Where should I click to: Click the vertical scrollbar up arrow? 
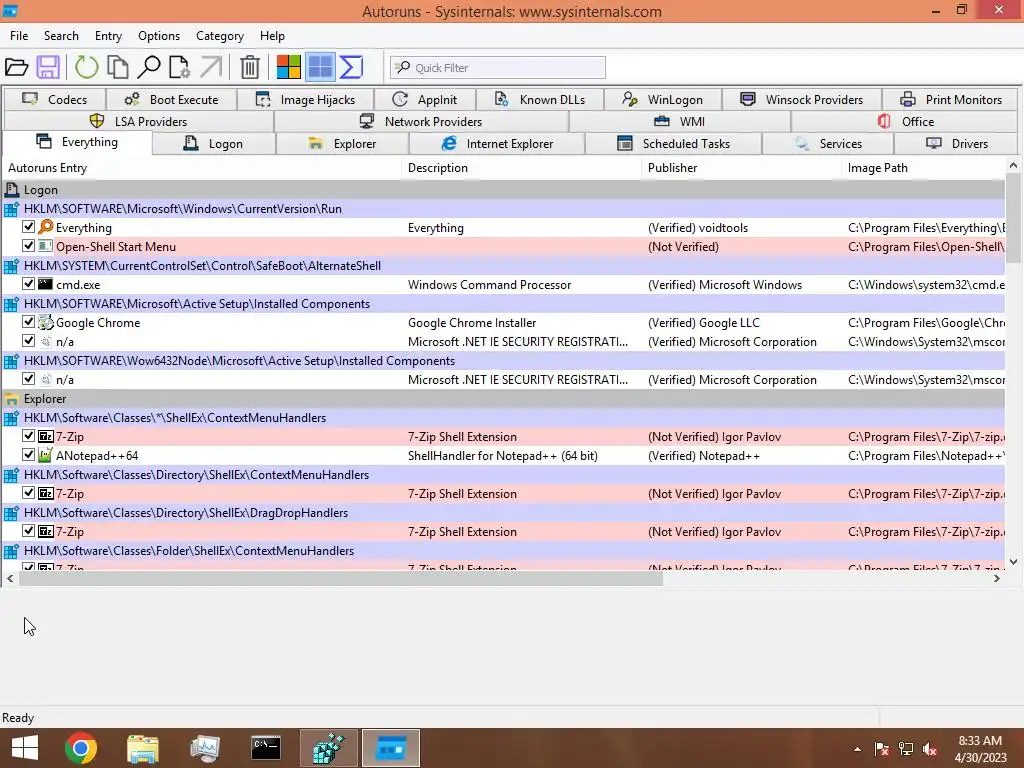[x=1013, y=166]
